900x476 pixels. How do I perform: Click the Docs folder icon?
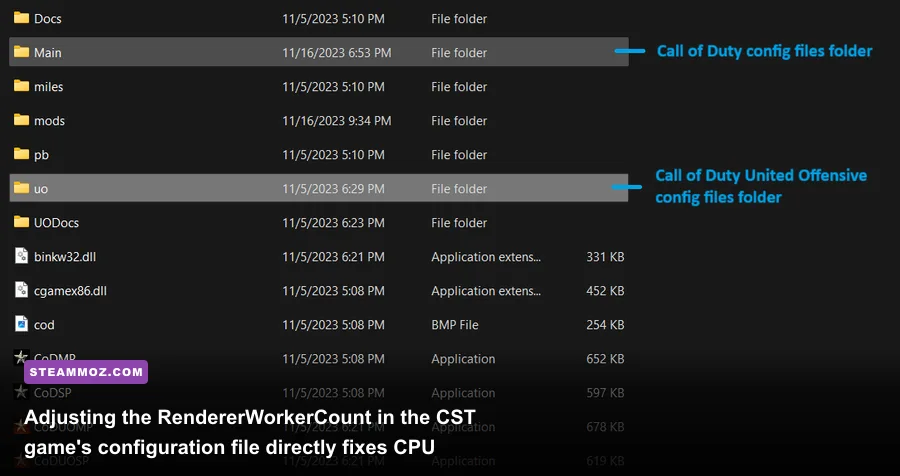21,18
